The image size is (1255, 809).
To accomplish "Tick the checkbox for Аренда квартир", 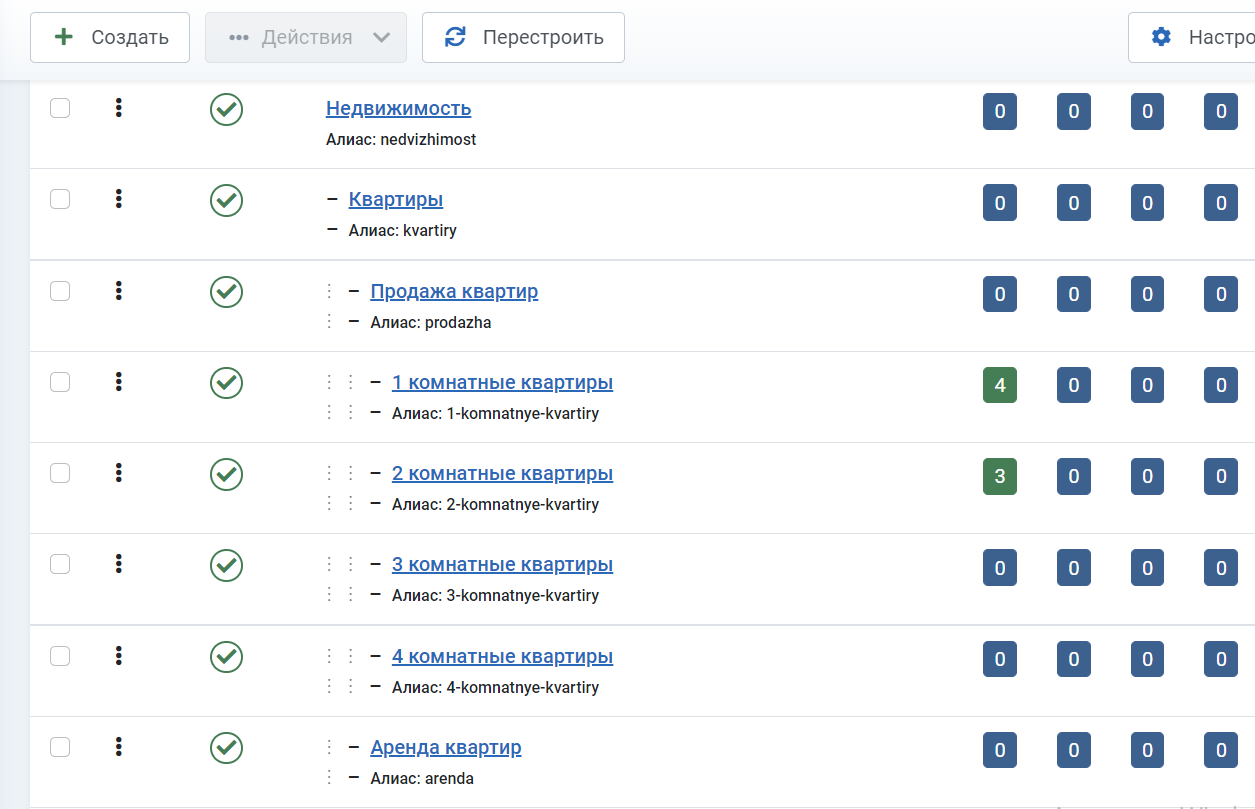I will click(60, 746).
